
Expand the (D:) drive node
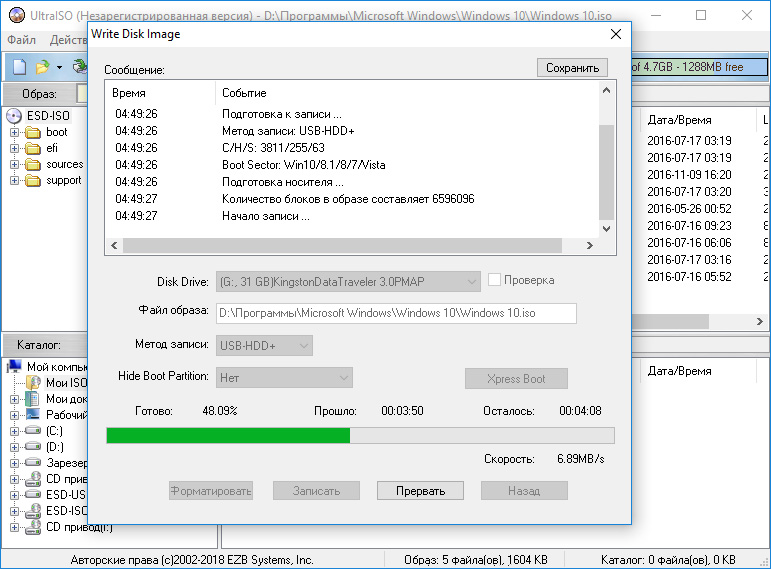tap(14, 448)
